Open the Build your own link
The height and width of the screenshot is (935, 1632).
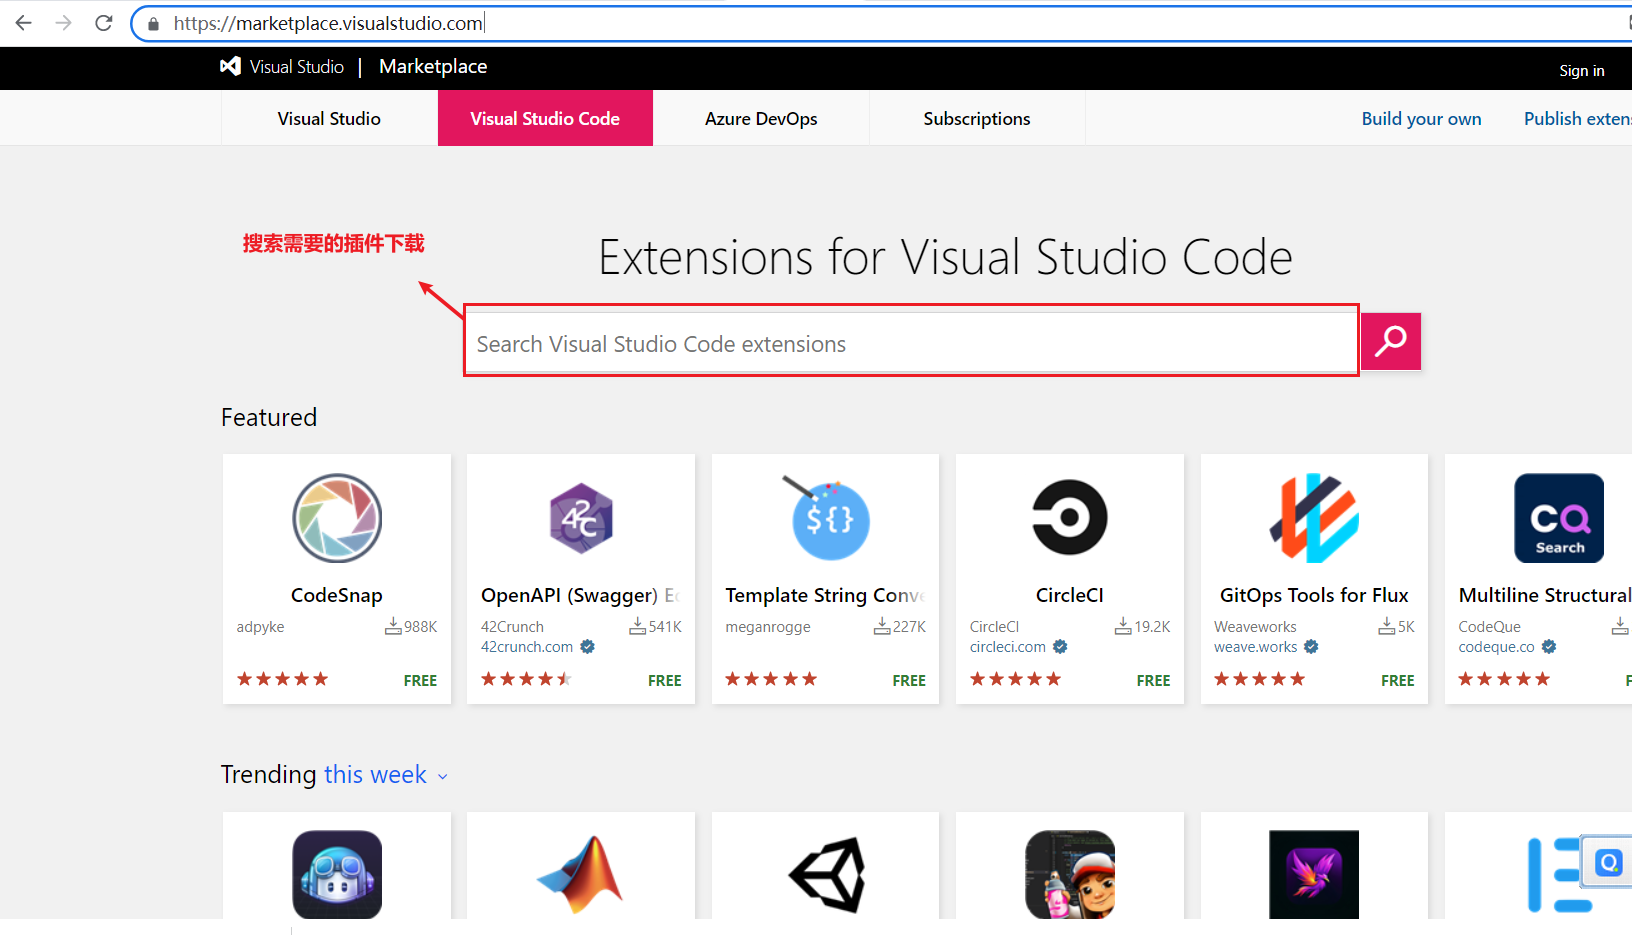coord(1421,118)
